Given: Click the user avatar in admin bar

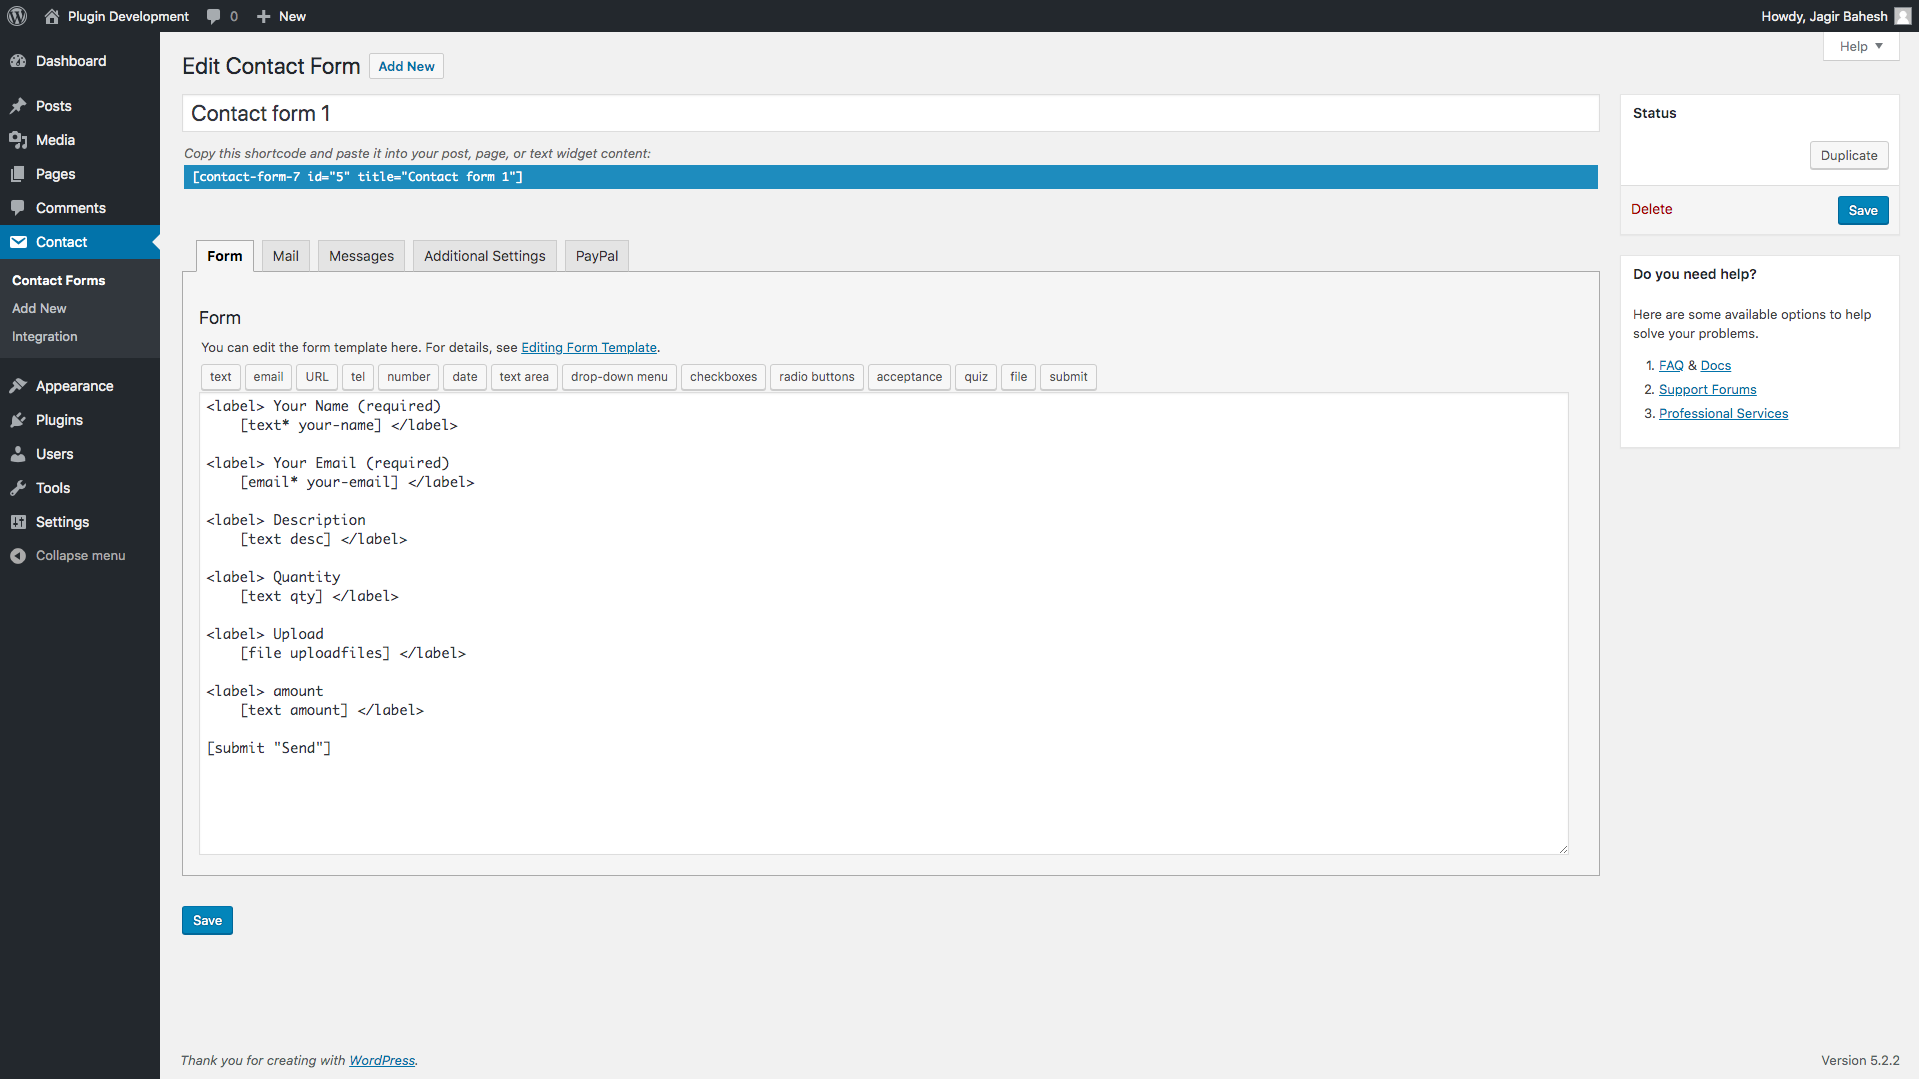Looking at the screenshot, I should click(1903, 16).
